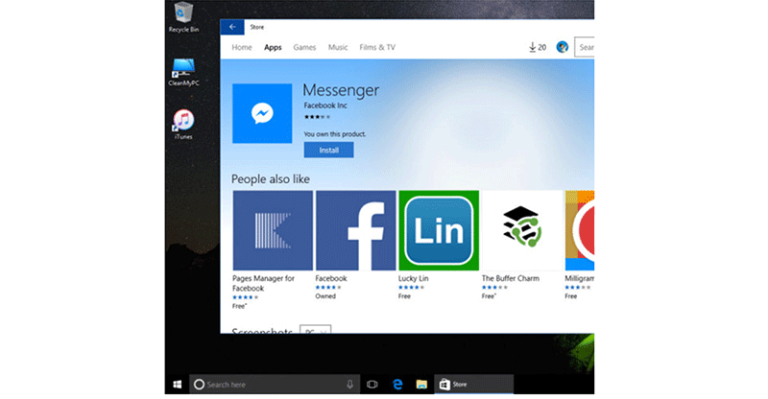Viewport: 768px width, 399px height.
Task: Open the Films & TV tab
Action: coord(377,47)
